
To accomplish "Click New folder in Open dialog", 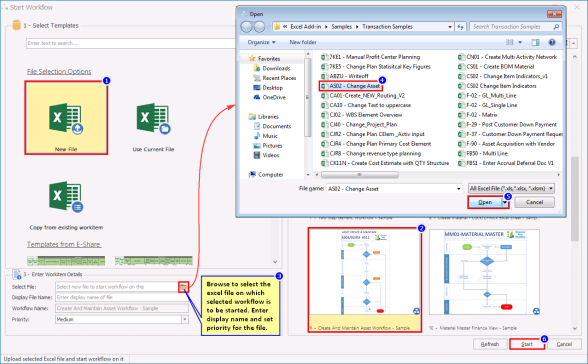I will (303, 42).
